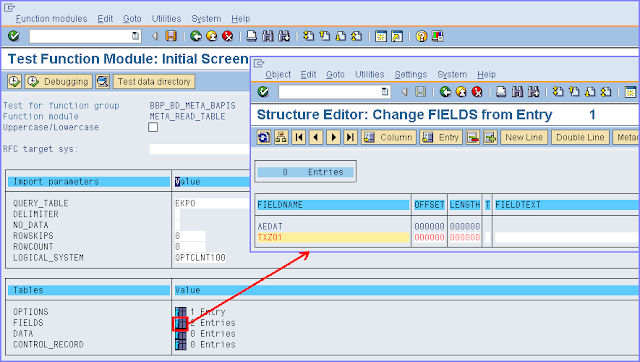Screen dimensions: 640x362
Task: Open Edit menu in main window
Action: pos(105,19)
